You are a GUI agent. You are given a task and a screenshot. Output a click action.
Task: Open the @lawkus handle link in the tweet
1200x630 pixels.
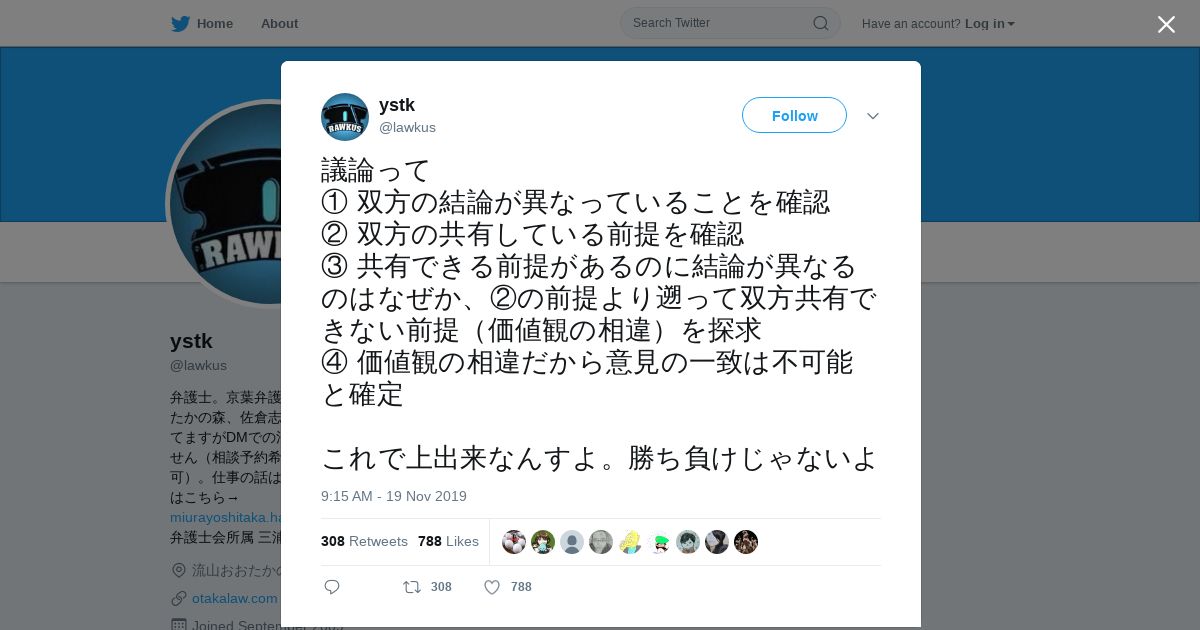click(x=407, y=127)
